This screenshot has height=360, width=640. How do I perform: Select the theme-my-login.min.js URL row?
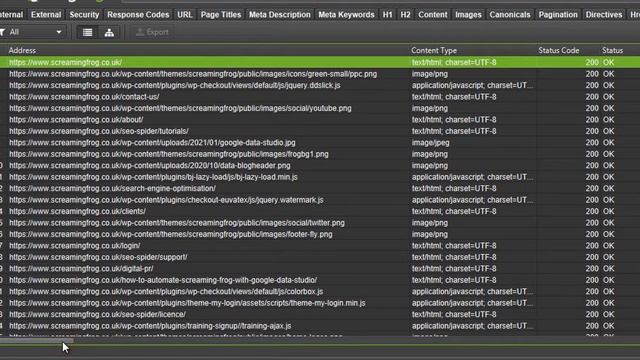[x=320, y=303]
